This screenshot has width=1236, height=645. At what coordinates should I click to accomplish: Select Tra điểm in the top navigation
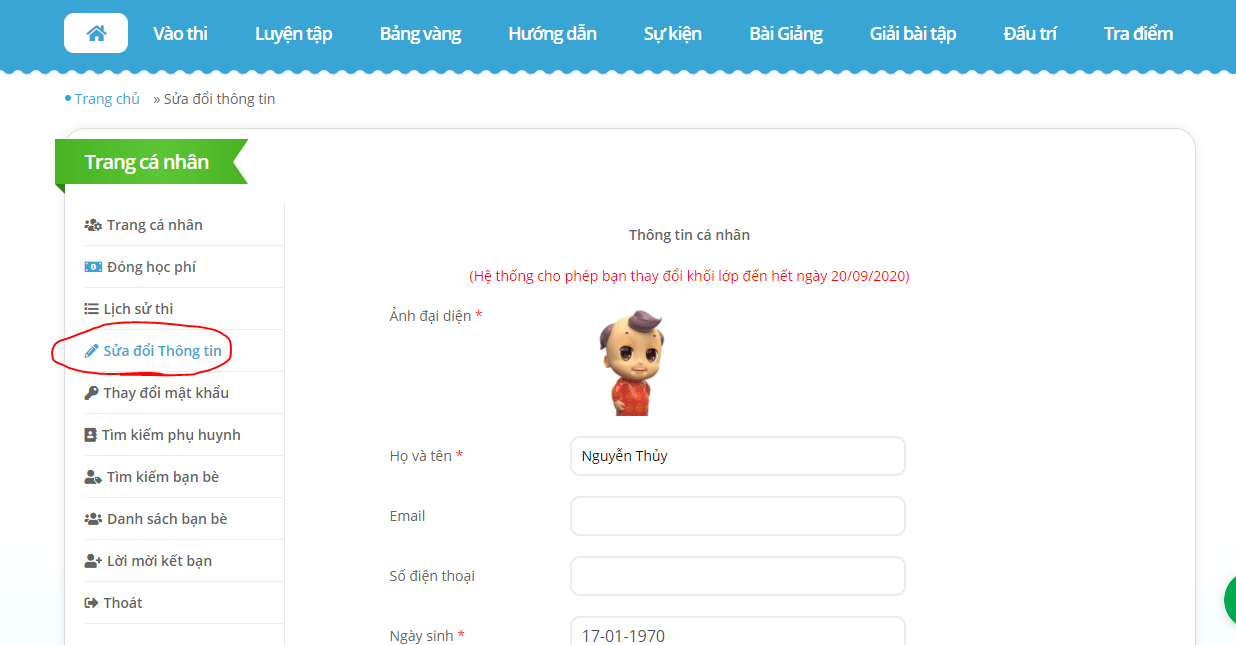point(1138,33)
